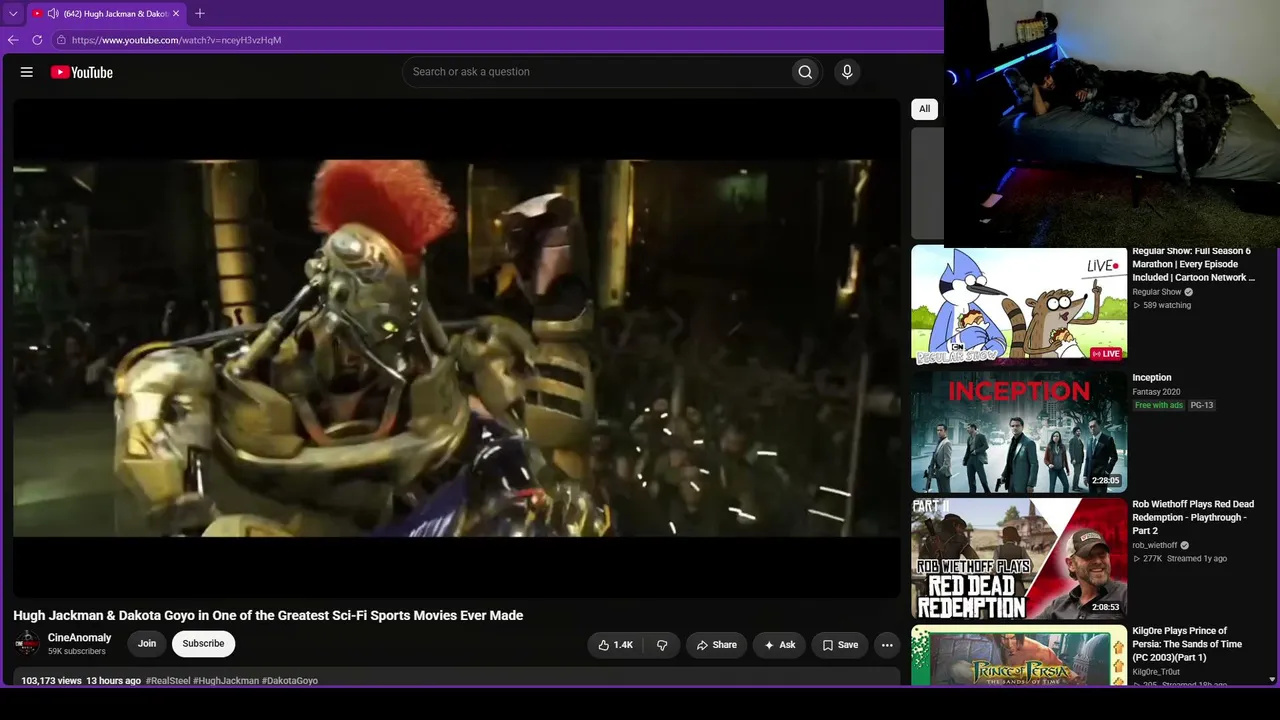Viewport: 1280px width, 720px height.
Task: View site information icon in address bar
Action: click(61, 40)
